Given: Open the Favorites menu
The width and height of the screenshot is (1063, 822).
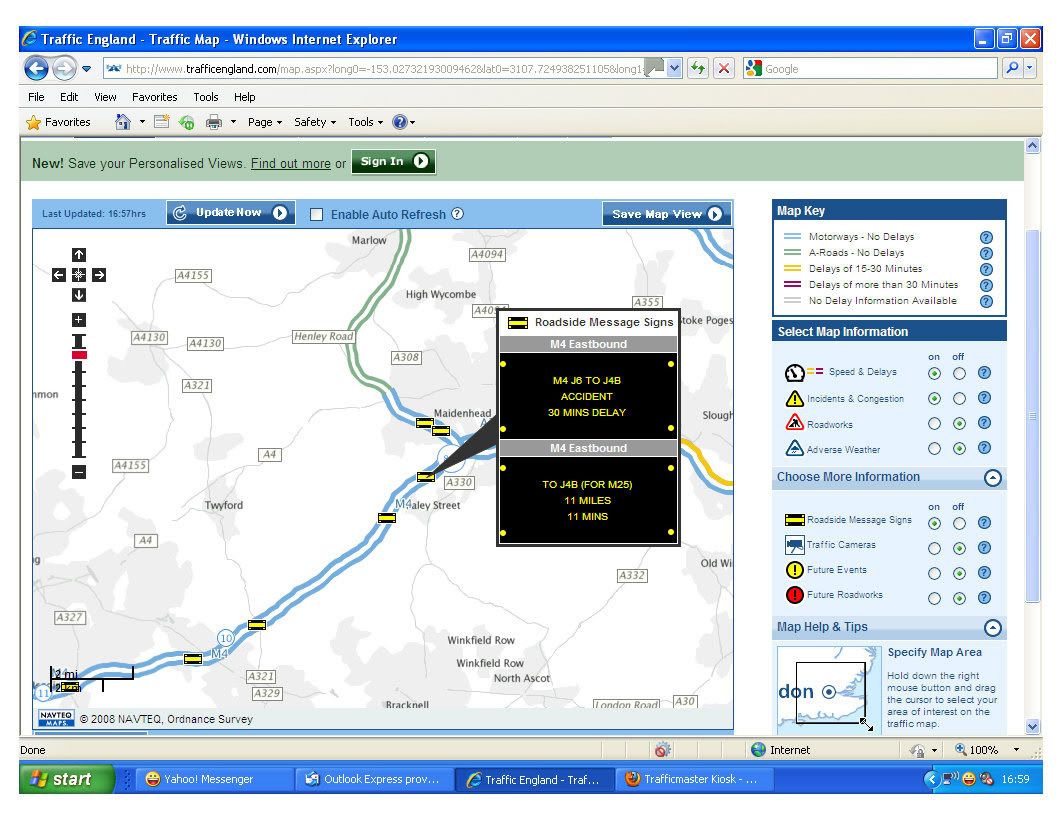Looking at the screenshot, I should coord(155,97).
